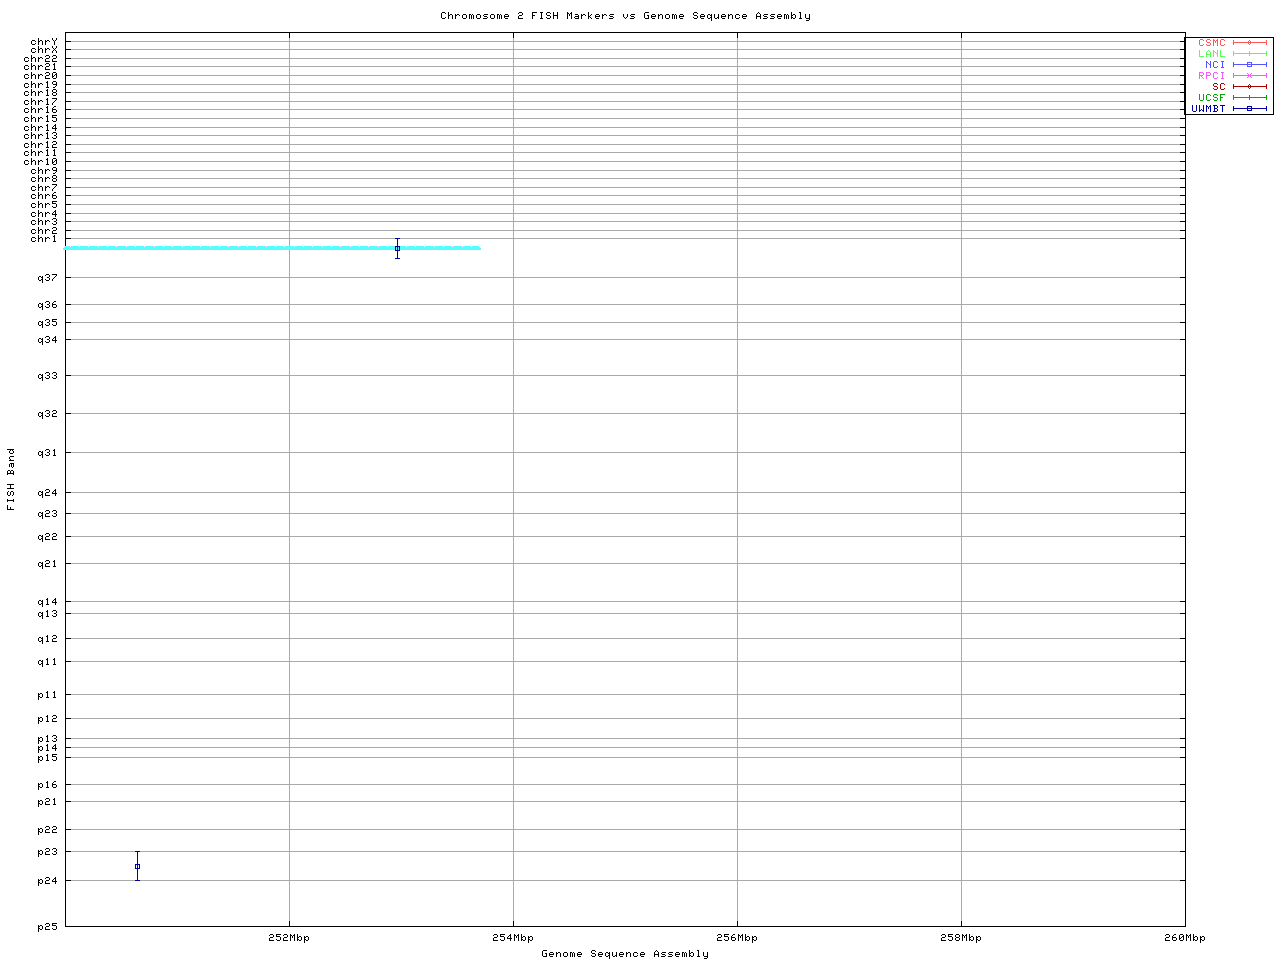Click the 258Mbp x-axis tick label
1280x960 pixels.
pyautogui.click(x=961, y=938)
